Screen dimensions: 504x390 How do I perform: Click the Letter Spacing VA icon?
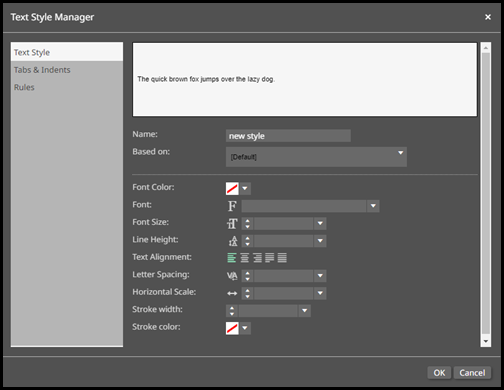[232, 276]
